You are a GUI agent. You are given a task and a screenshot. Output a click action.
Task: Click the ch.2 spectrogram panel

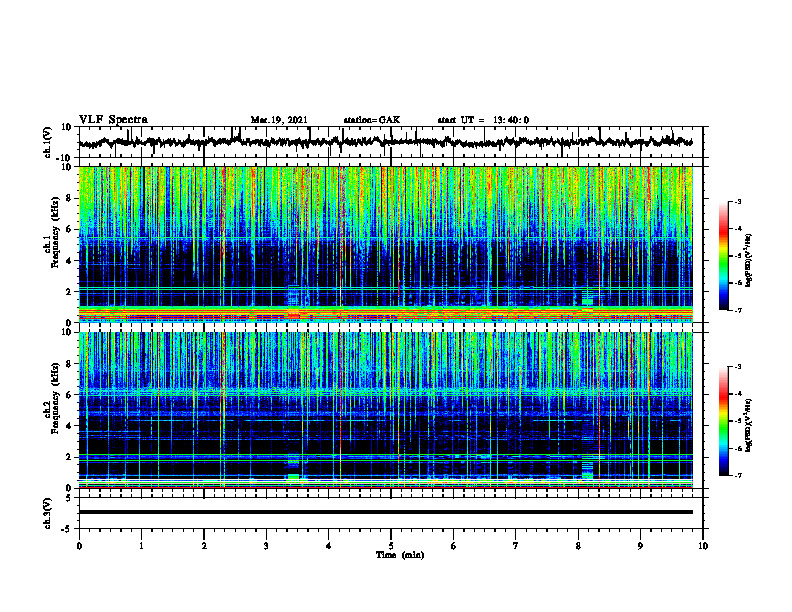point(385,410)
